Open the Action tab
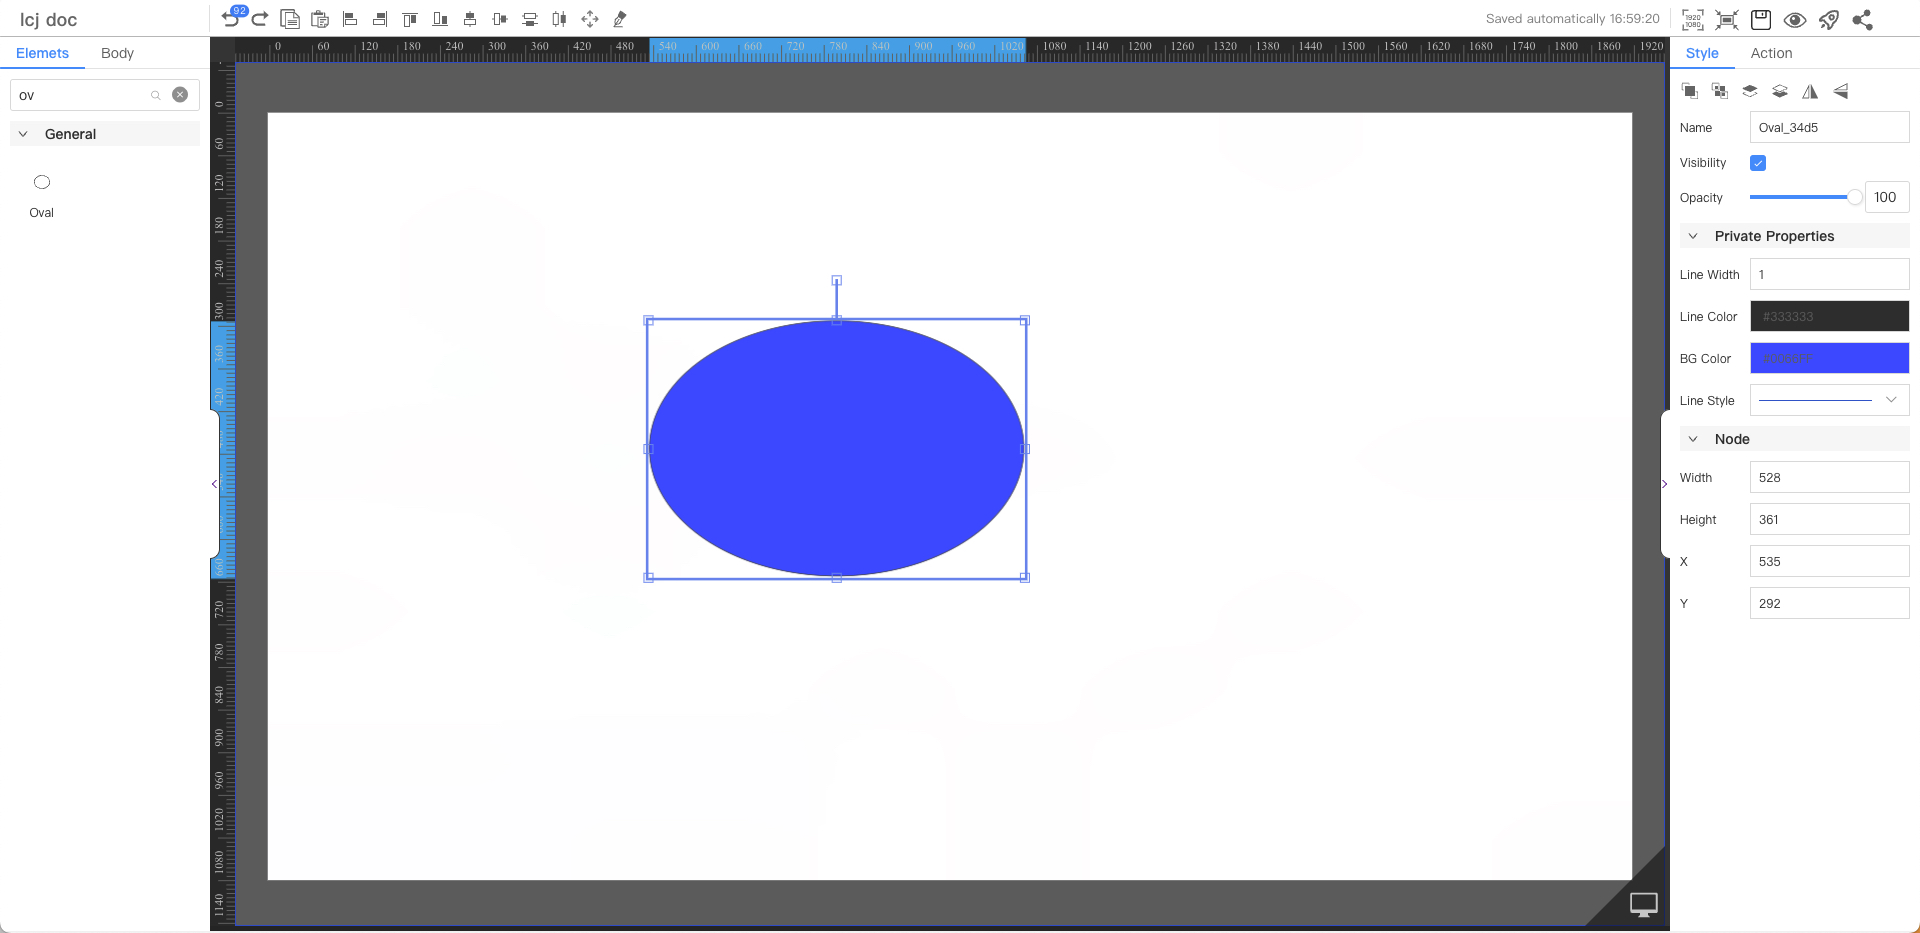This screenshot has height=933, width=1920. 1771,53
